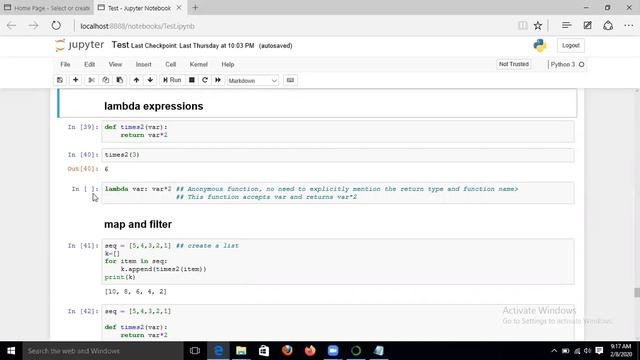The height and width of the screenshot is (360, 640).
Task: Make a web note icon
Action: click(587, 25)
